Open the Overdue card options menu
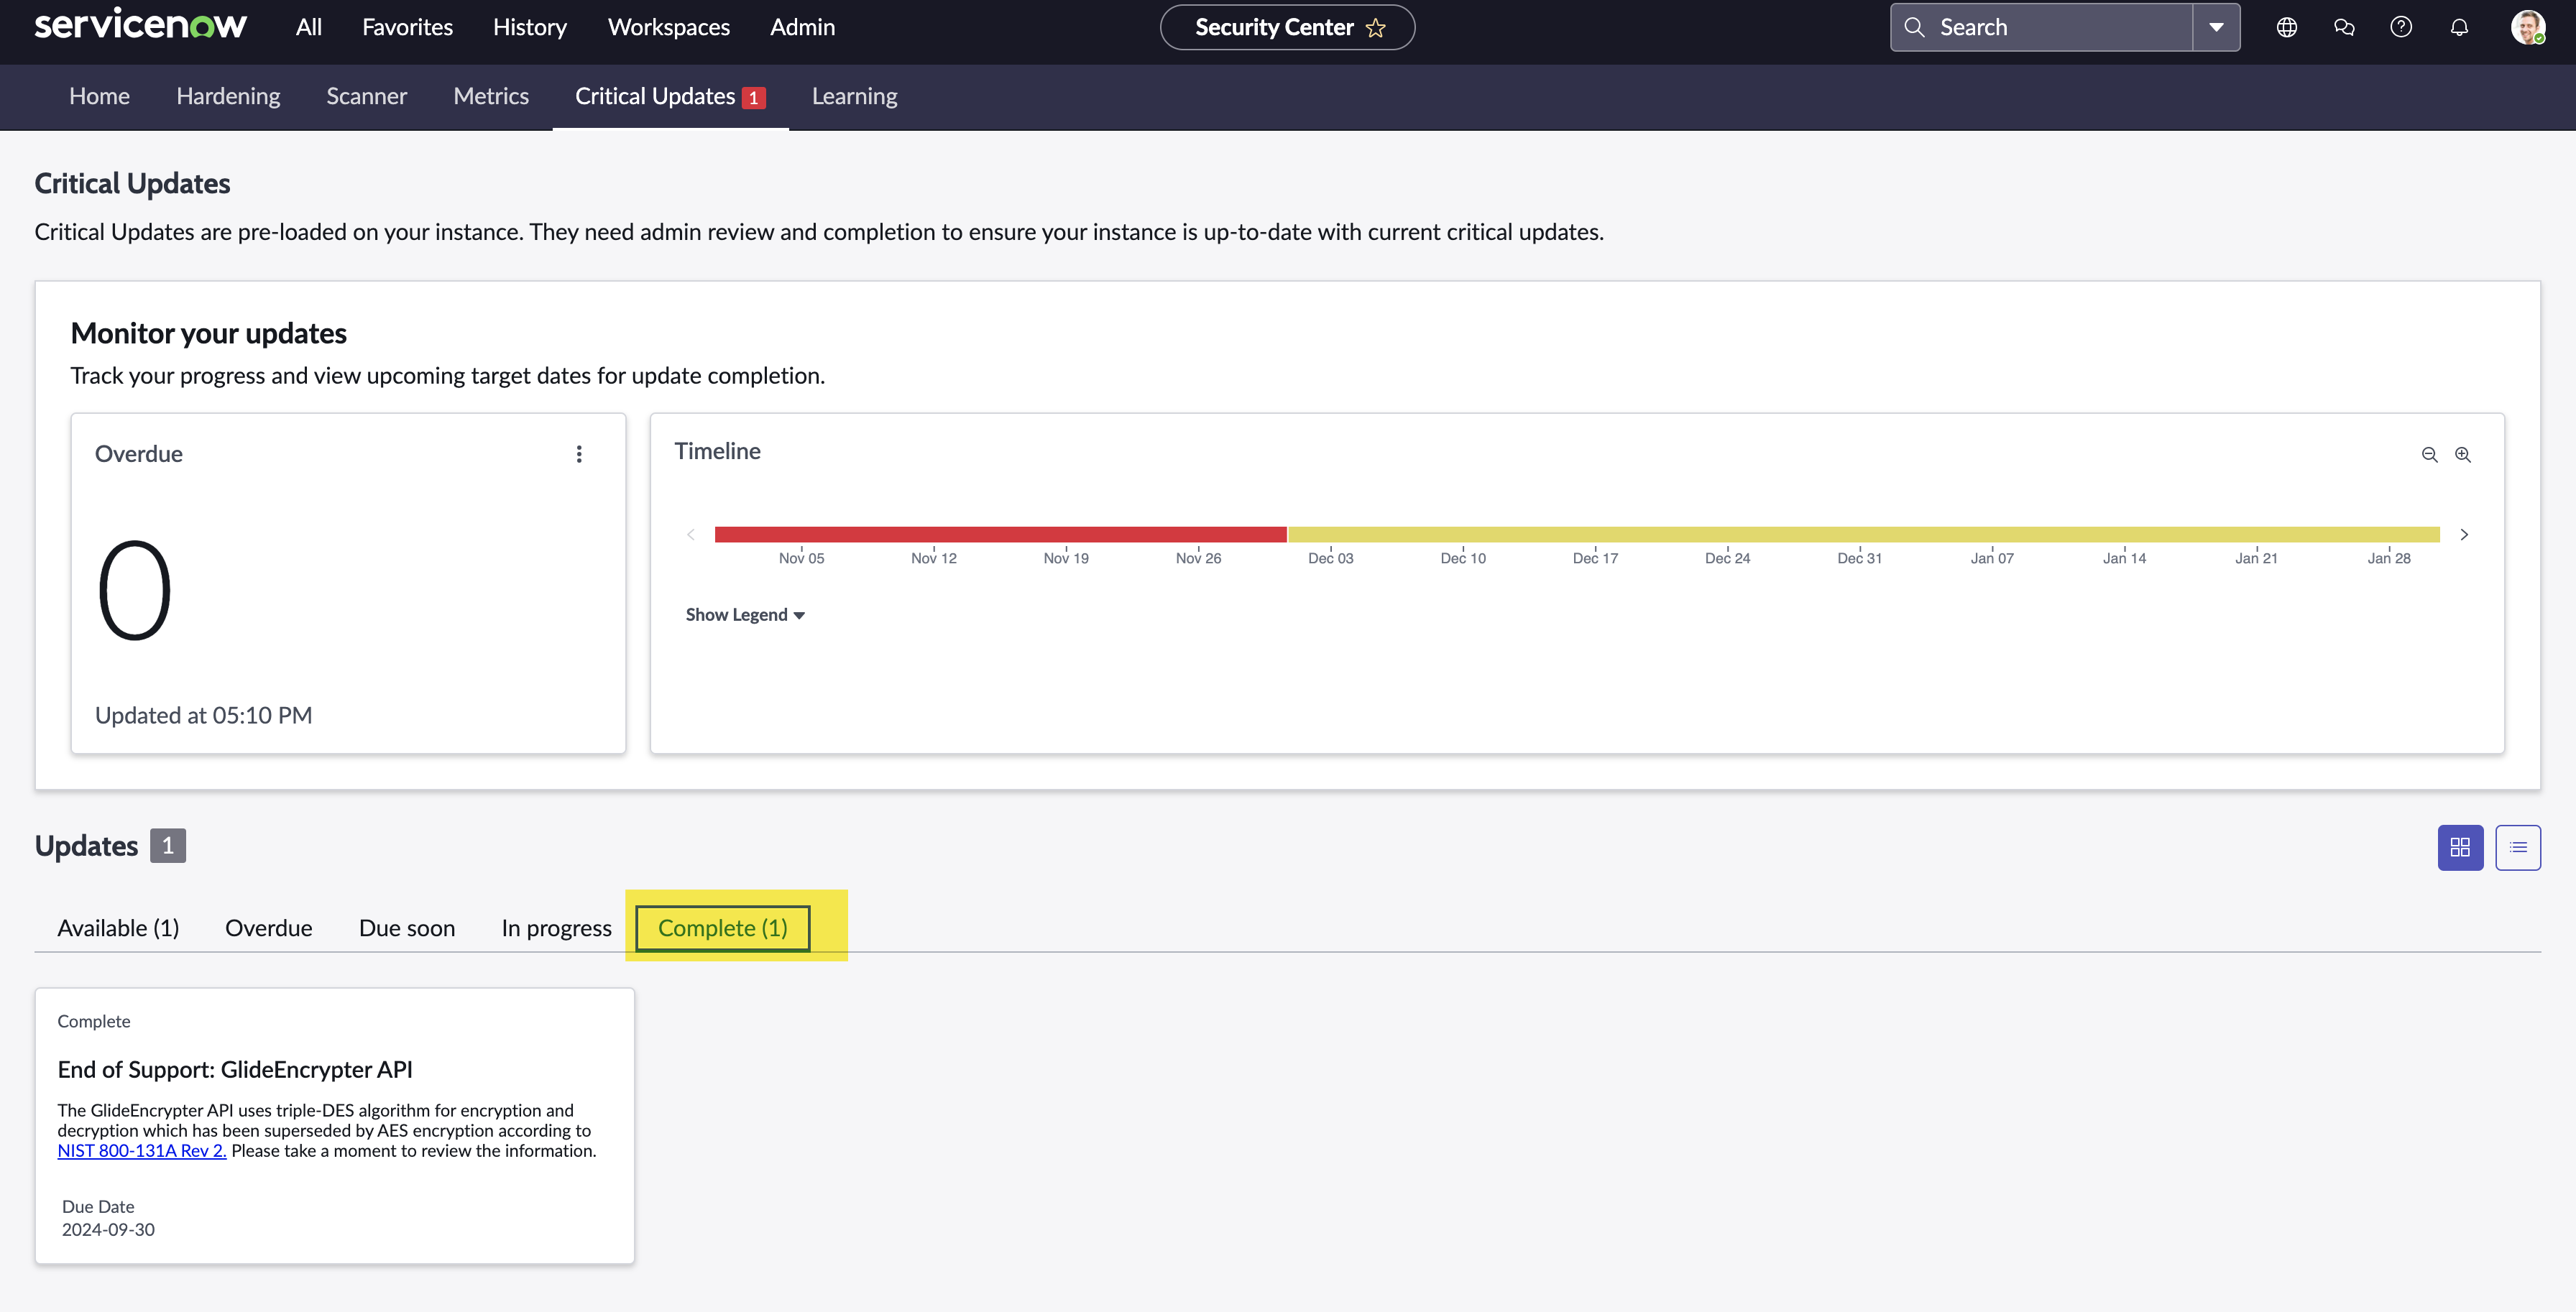This screenshot has width=2576, height=1312. point(579,454)
